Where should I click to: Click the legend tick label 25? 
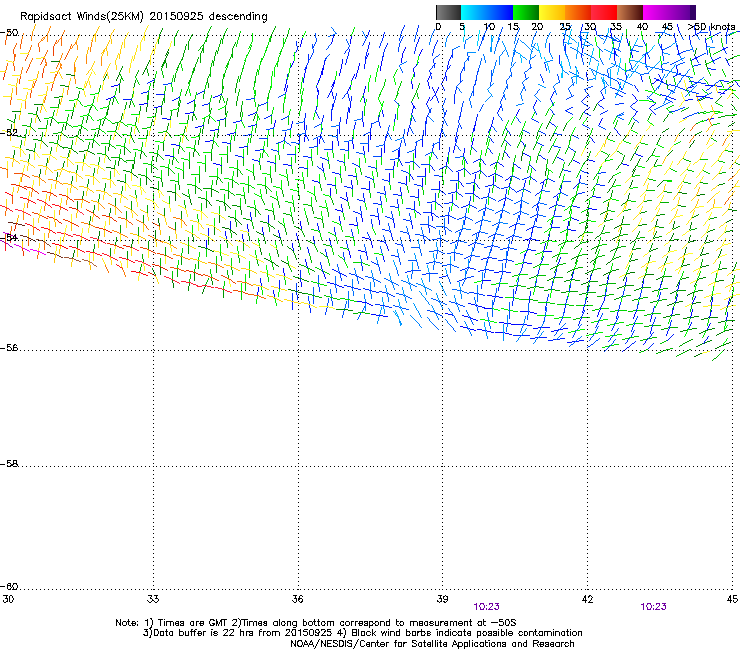(565, 27)
